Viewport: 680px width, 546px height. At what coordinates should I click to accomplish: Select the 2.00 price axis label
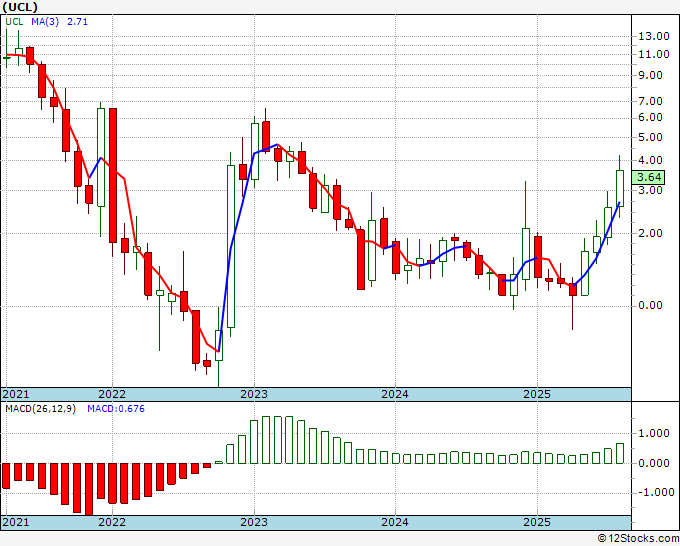(651, 233)
